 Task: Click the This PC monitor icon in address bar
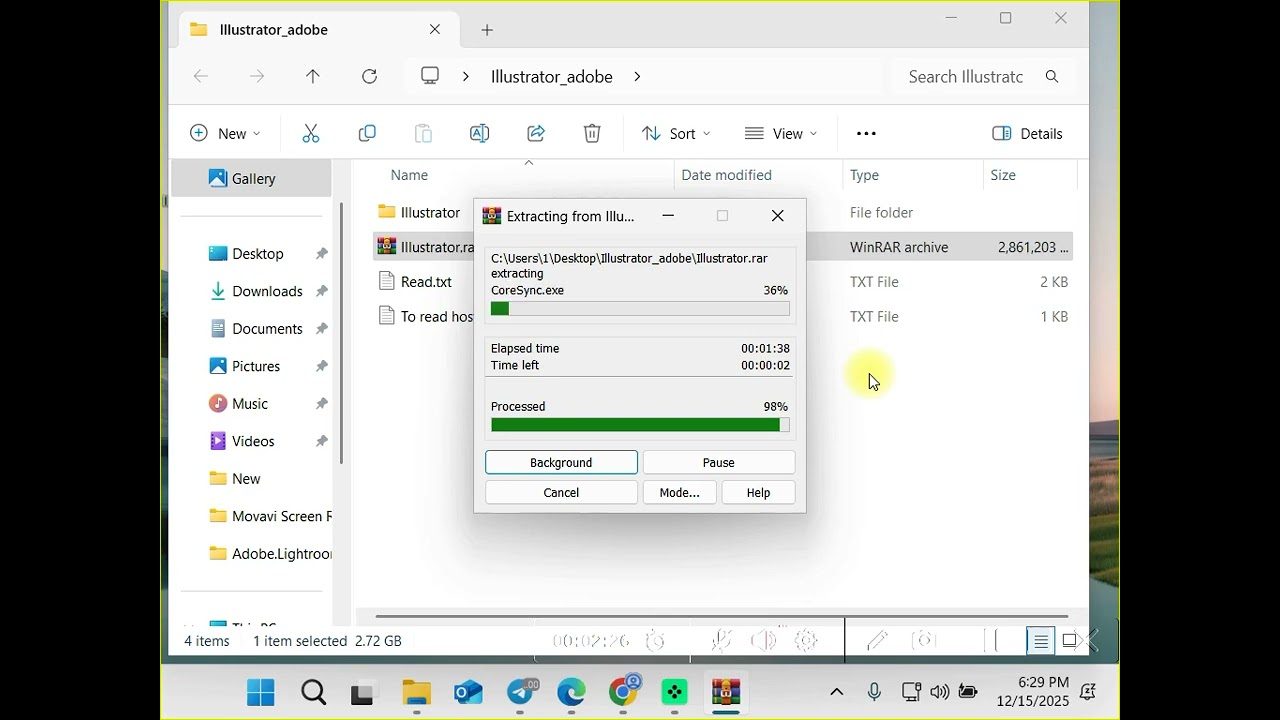point(430,76)
